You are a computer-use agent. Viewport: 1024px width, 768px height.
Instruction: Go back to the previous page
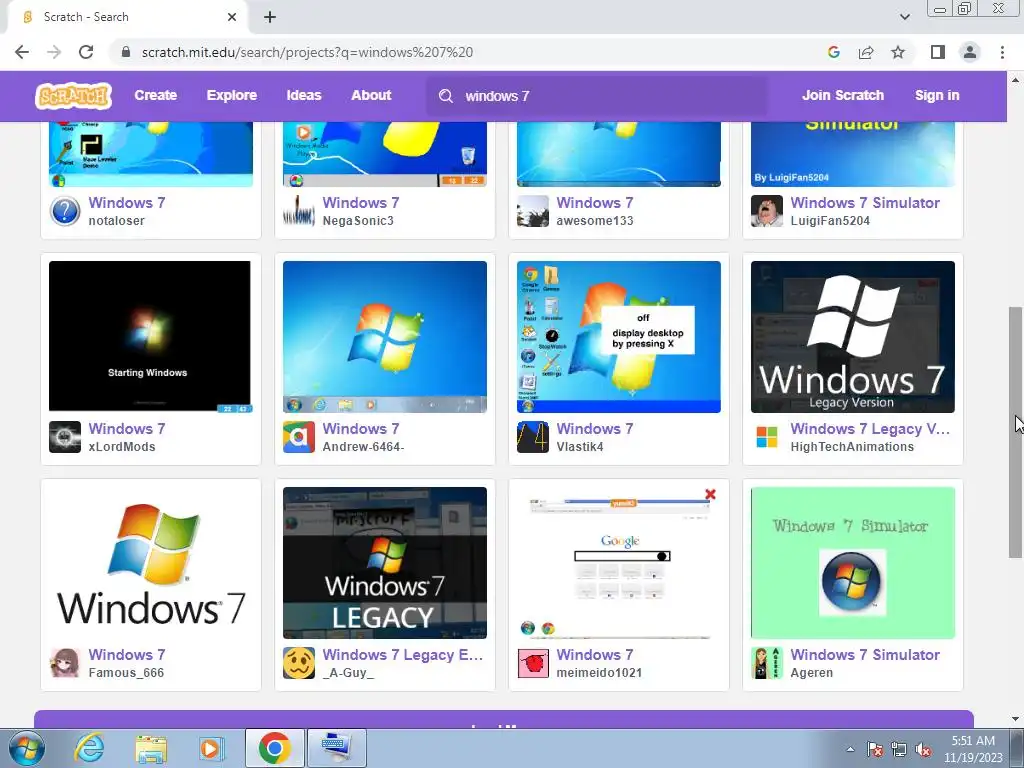pyautogui.click(x=22, y=52)
